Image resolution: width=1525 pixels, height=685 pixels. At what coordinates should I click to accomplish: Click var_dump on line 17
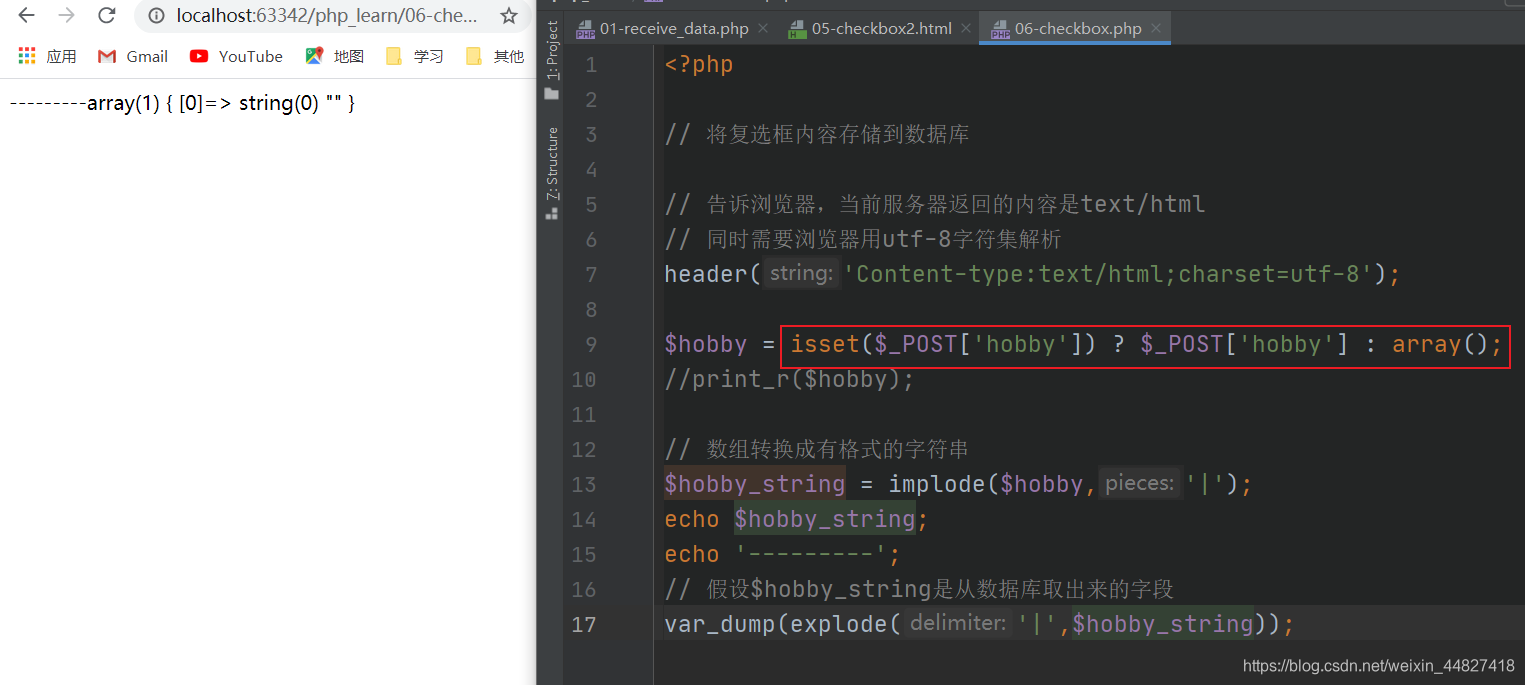(x=720, y=624)
